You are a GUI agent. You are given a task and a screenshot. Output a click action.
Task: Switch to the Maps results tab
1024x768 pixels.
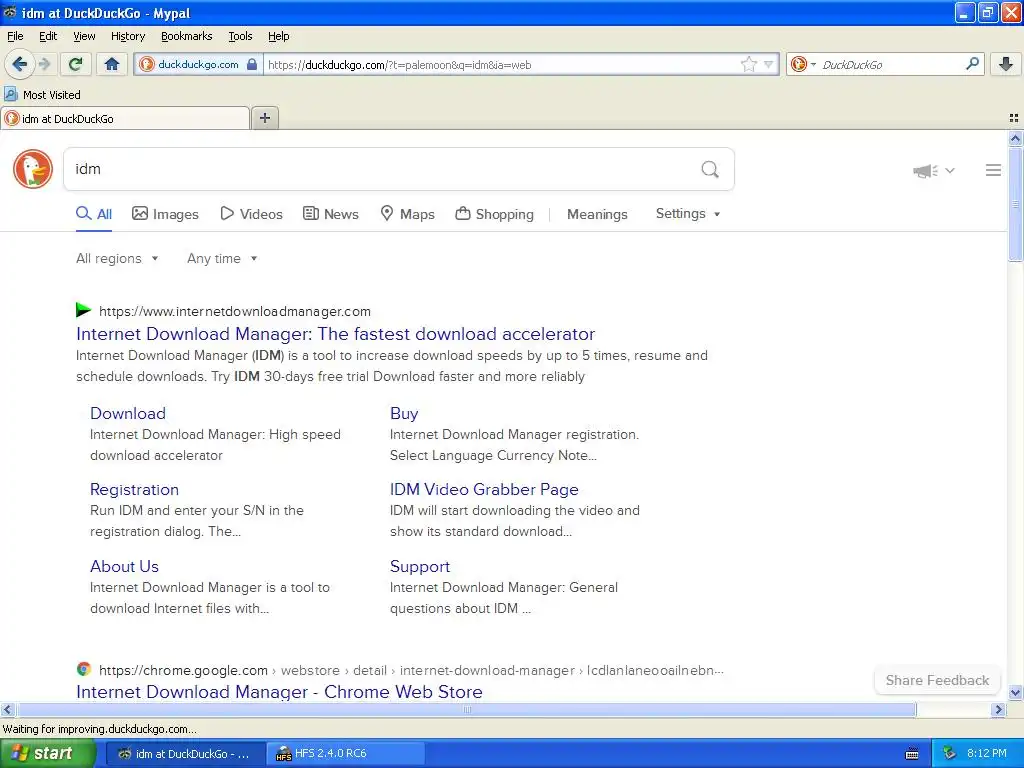(x=408, y=214)
